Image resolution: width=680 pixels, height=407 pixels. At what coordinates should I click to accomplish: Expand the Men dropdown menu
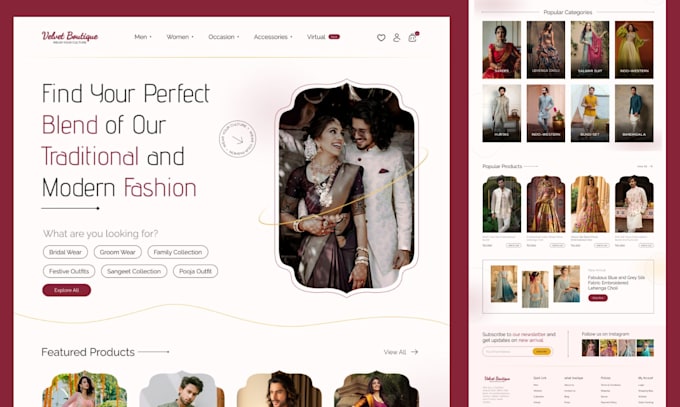143,37
